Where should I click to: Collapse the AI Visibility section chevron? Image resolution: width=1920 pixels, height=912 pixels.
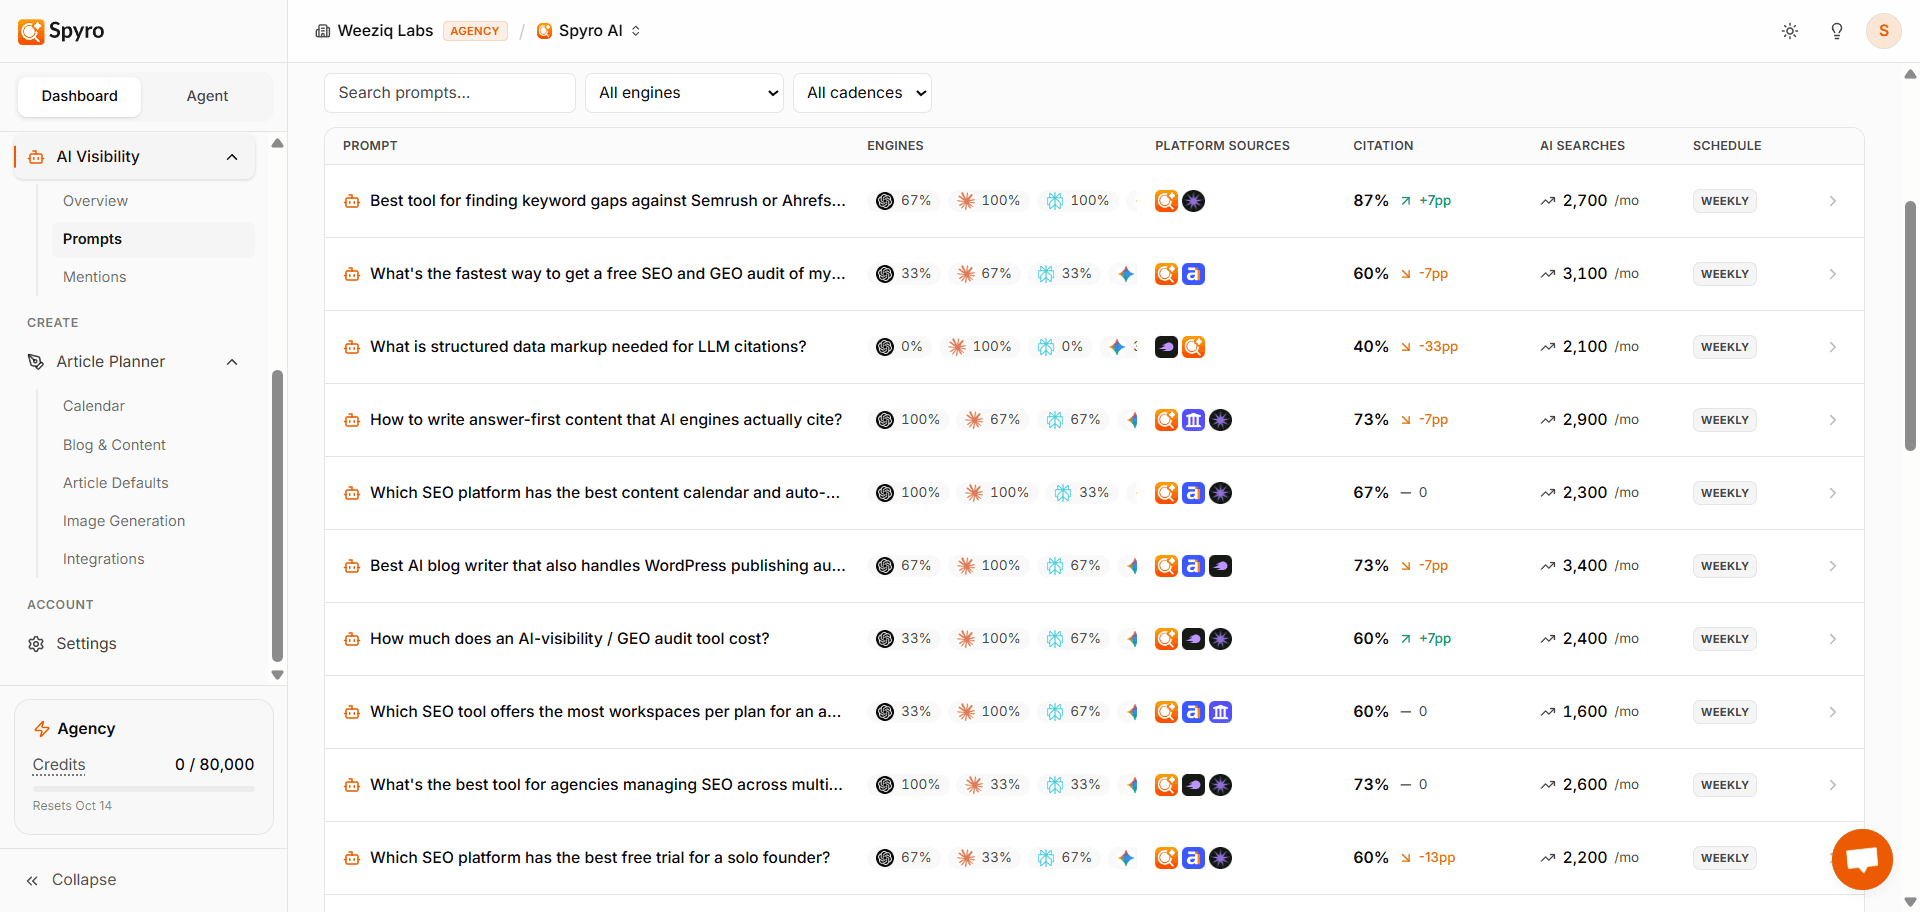click(x=232, y=157)
